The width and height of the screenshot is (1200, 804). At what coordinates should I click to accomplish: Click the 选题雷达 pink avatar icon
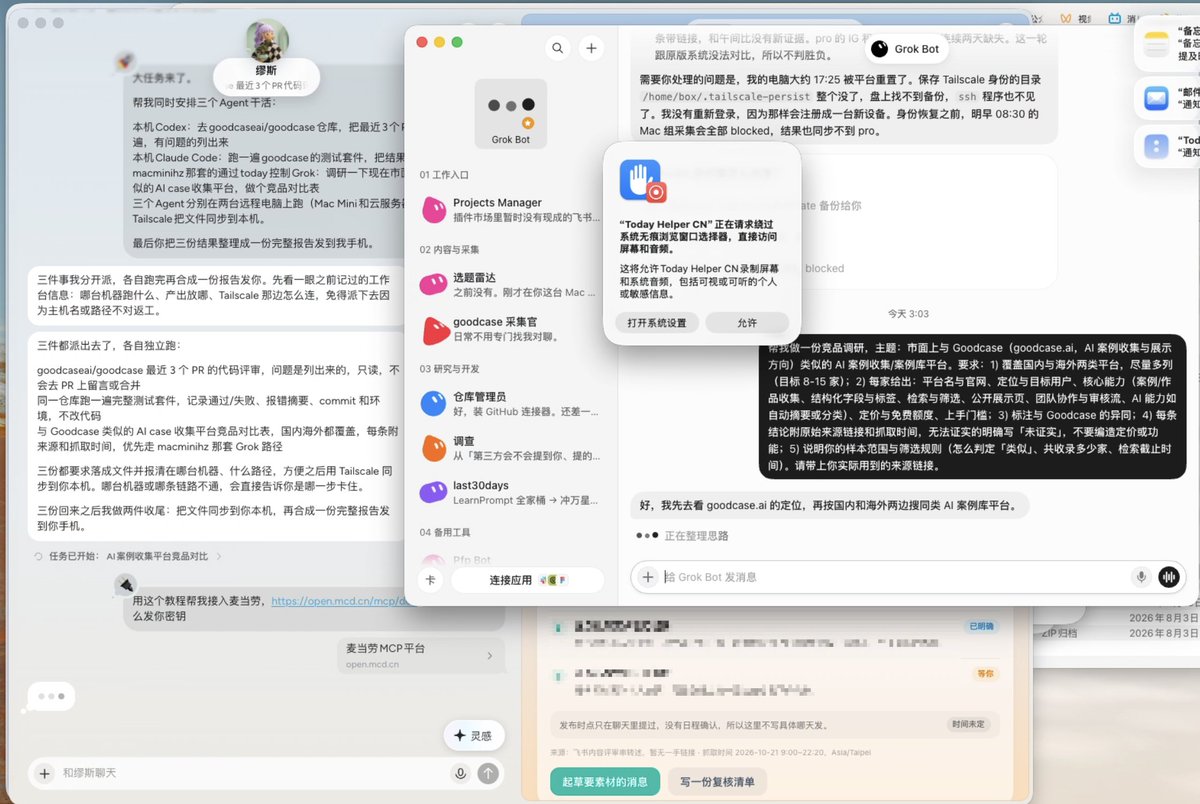433,285
